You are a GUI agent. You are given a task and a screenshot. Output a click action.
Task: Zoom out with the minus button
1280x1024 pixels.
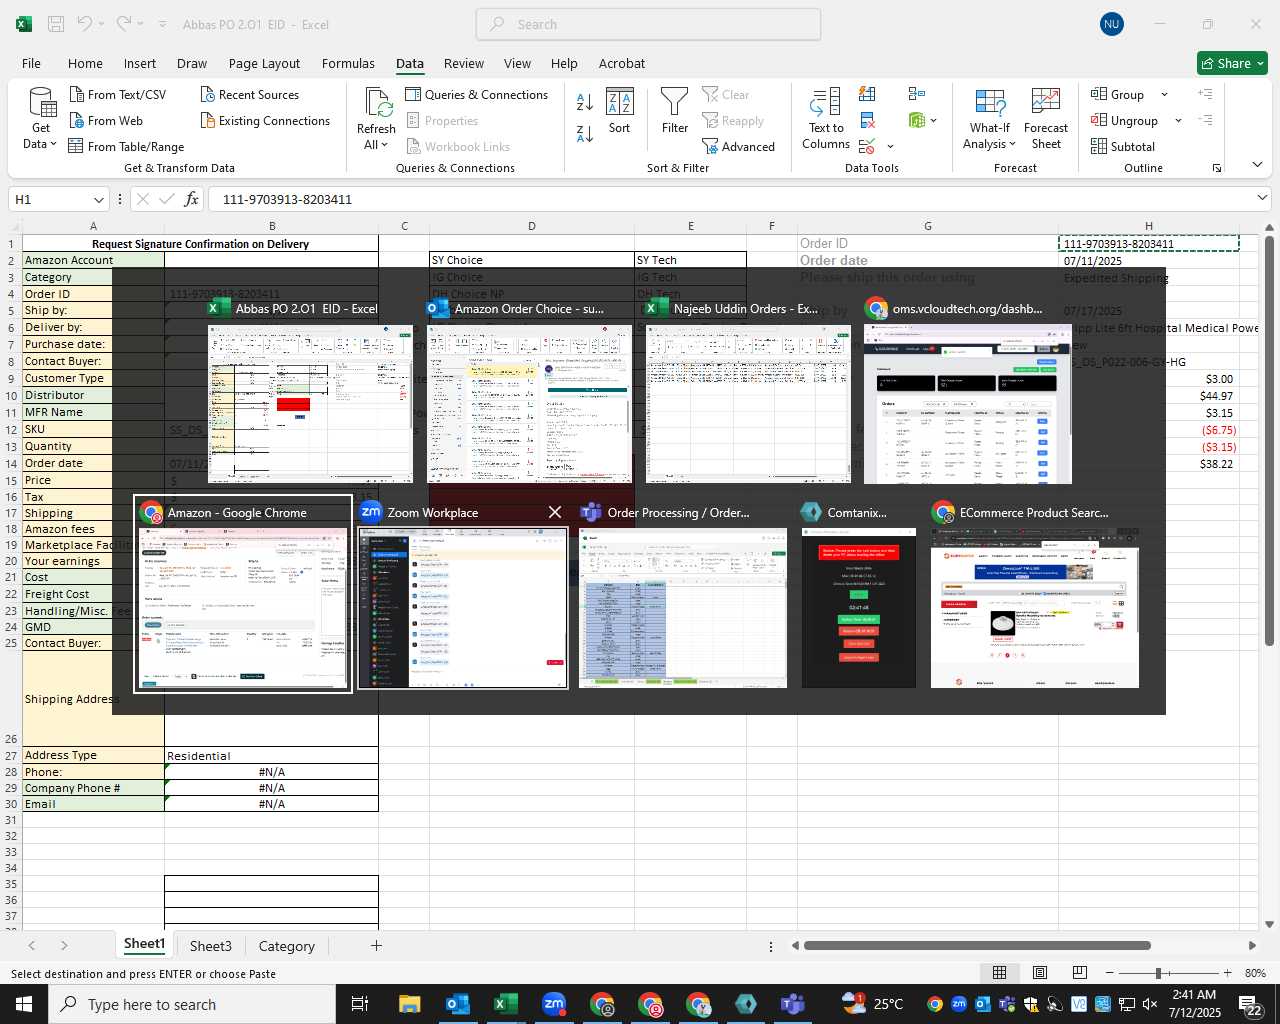point(1109,973)
